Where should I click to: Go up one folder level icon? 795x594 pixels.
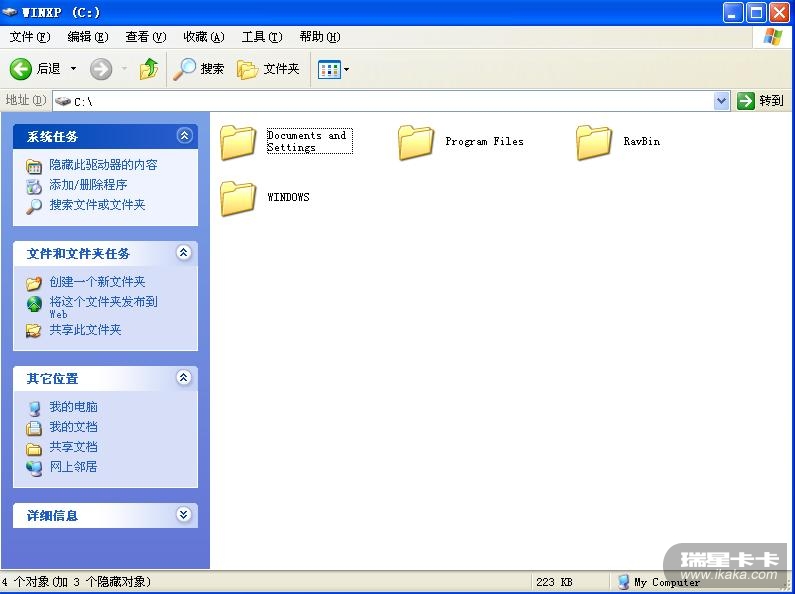(x=149, y=69)
